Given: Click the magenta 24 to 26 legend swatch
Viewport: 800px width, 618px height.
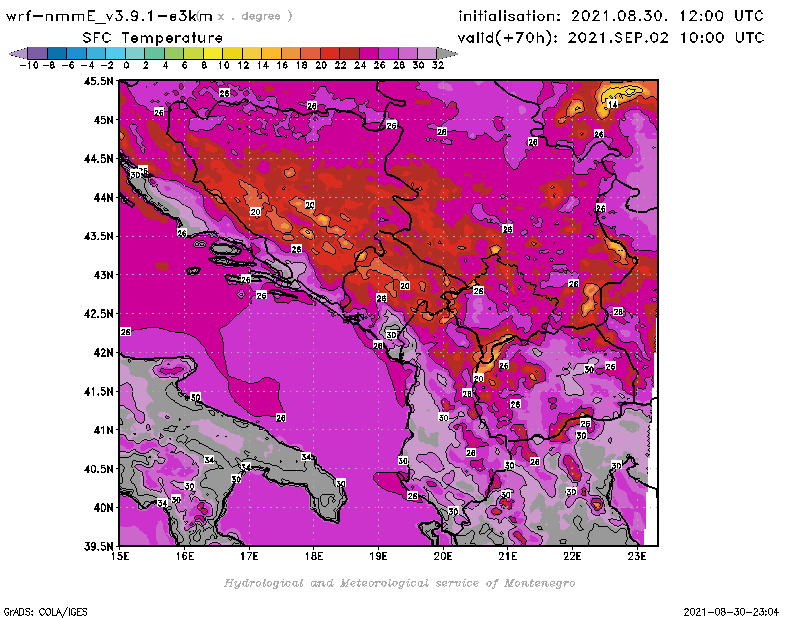Looking at the screenshot, I should point(369,53).
